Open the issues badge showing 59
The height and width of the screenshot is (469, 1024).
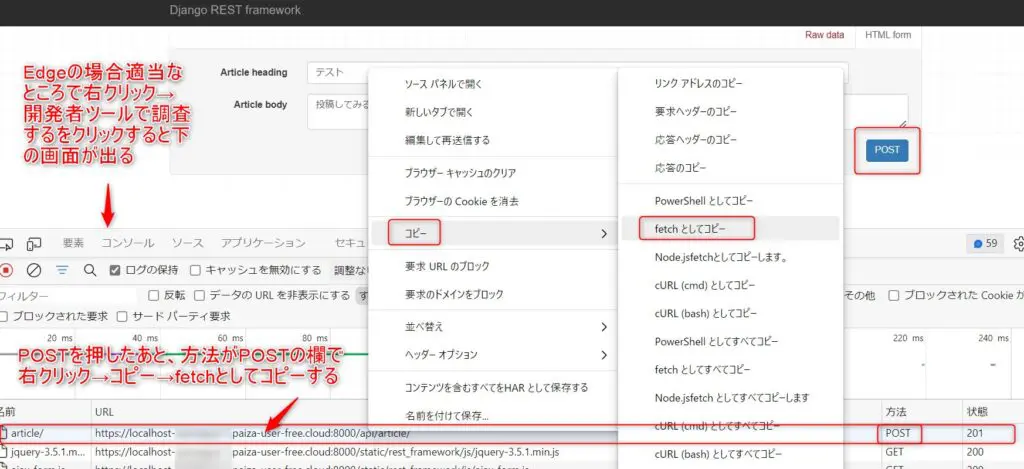coord(985,244)
